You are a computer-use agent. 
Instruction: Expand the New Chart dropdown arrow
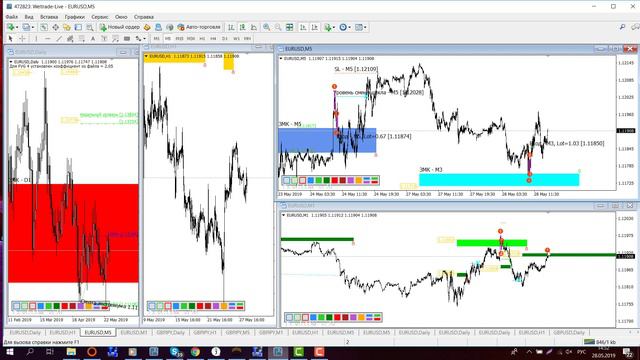[17, 27]
